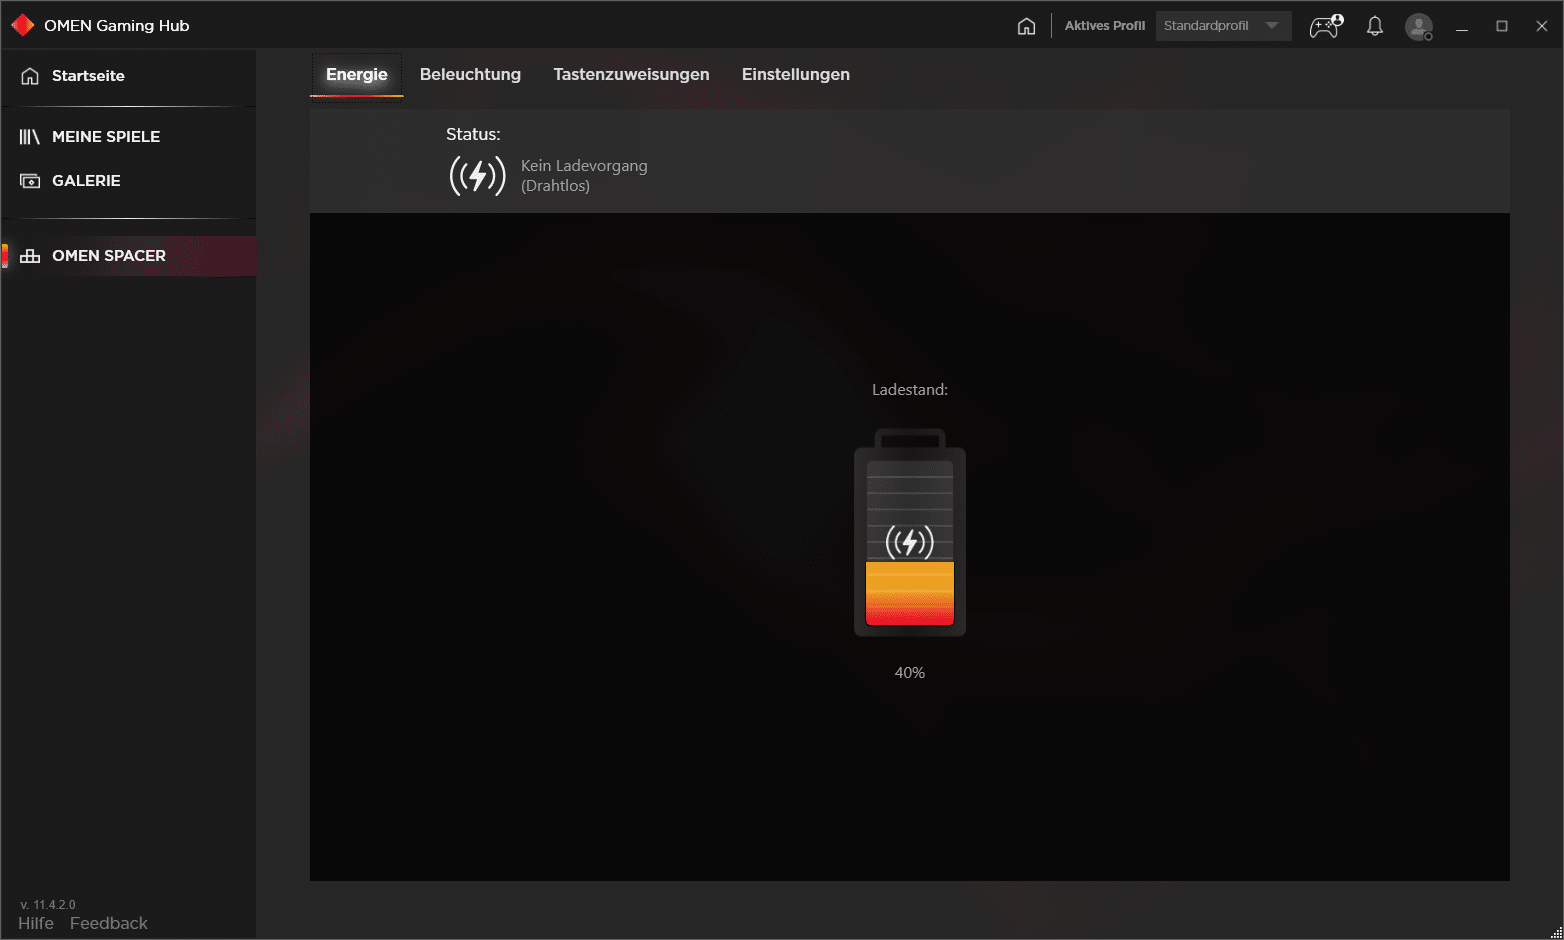This screenshot has height=940, width=1564.
Task: Click the Startseite house icon in sidebar
Action: [30, 76]
